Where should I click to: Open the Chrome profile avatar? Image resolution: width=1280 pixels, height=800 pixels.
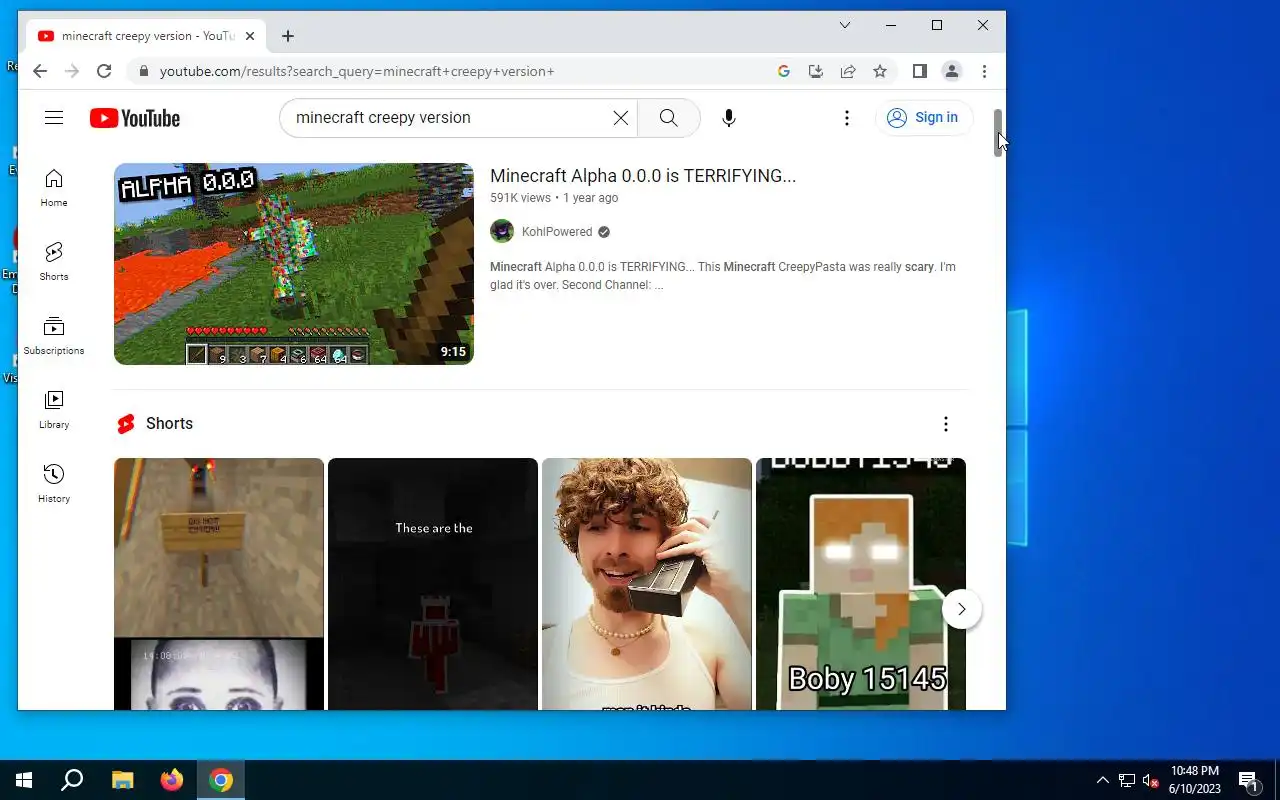(952, 71)
